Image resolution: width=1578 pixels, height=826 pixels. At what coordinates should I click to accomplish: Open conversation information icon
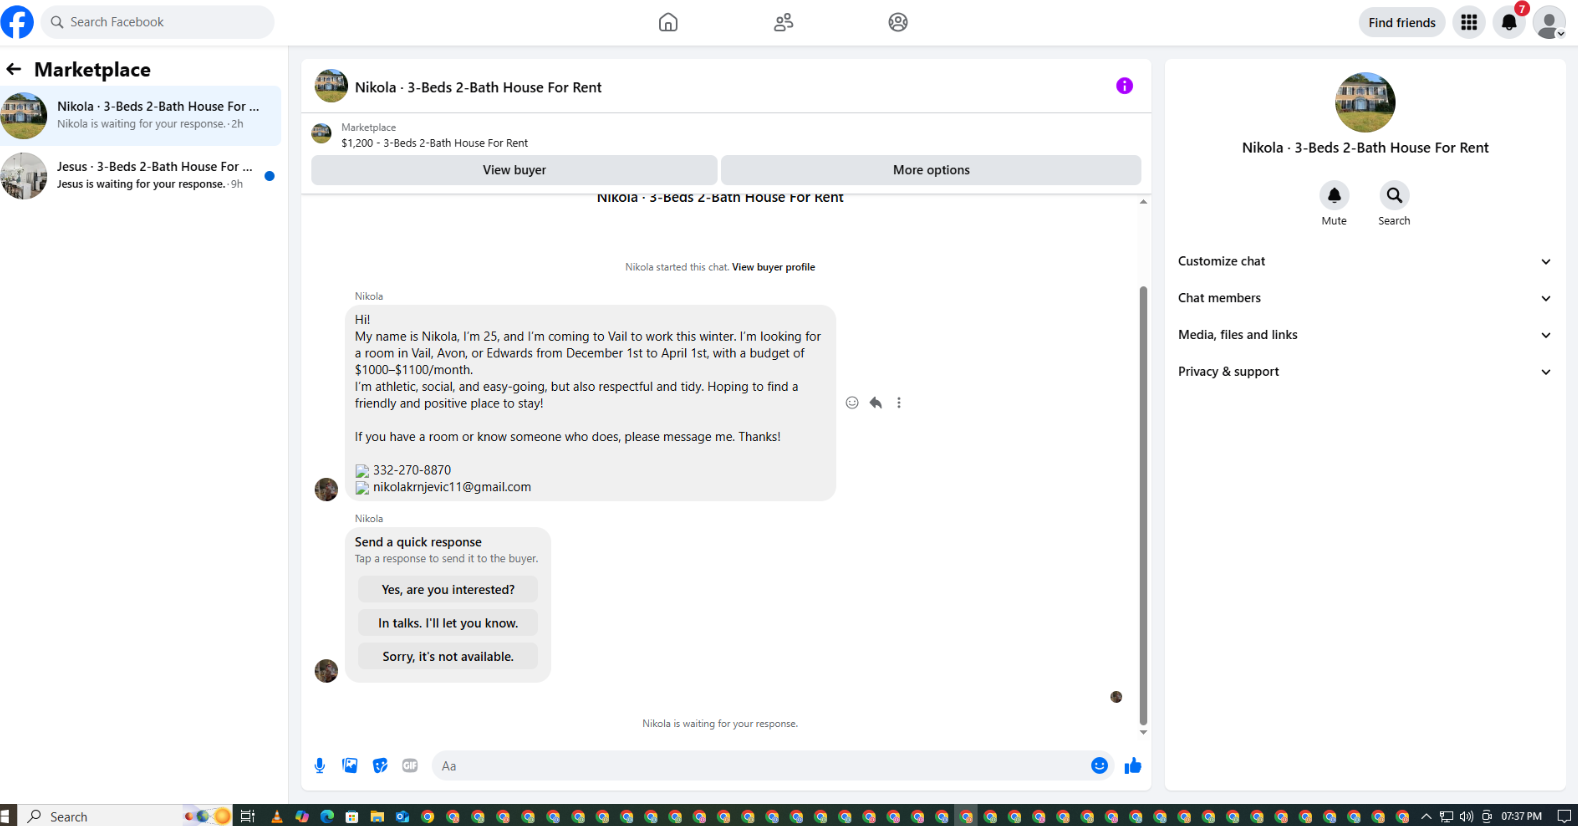coord(1124,86)
